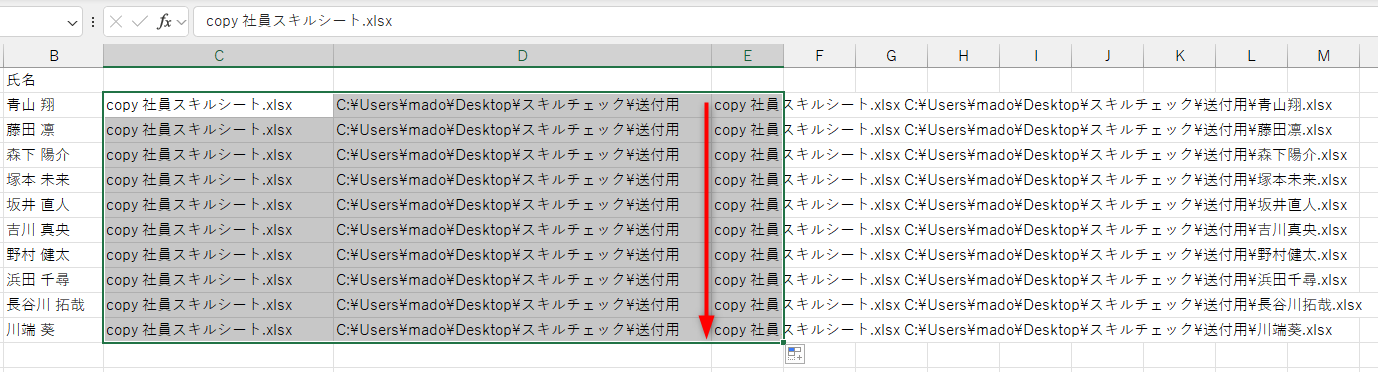Click the command text ending 坂井直人.xlsx

point(1031,204)
